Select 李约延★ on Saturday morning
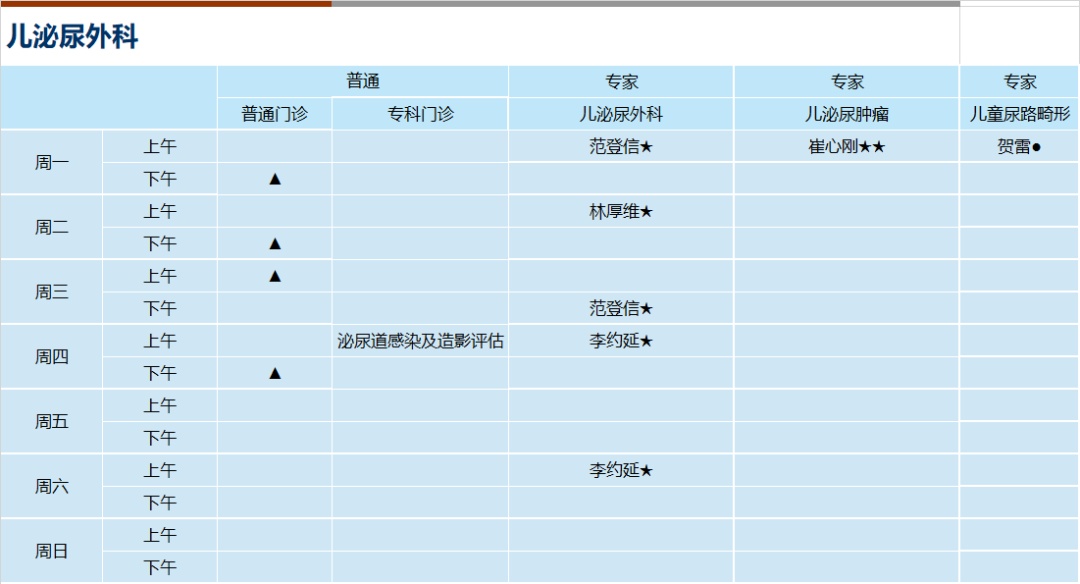Viewport: 1080px width, 584px height. 621,470
